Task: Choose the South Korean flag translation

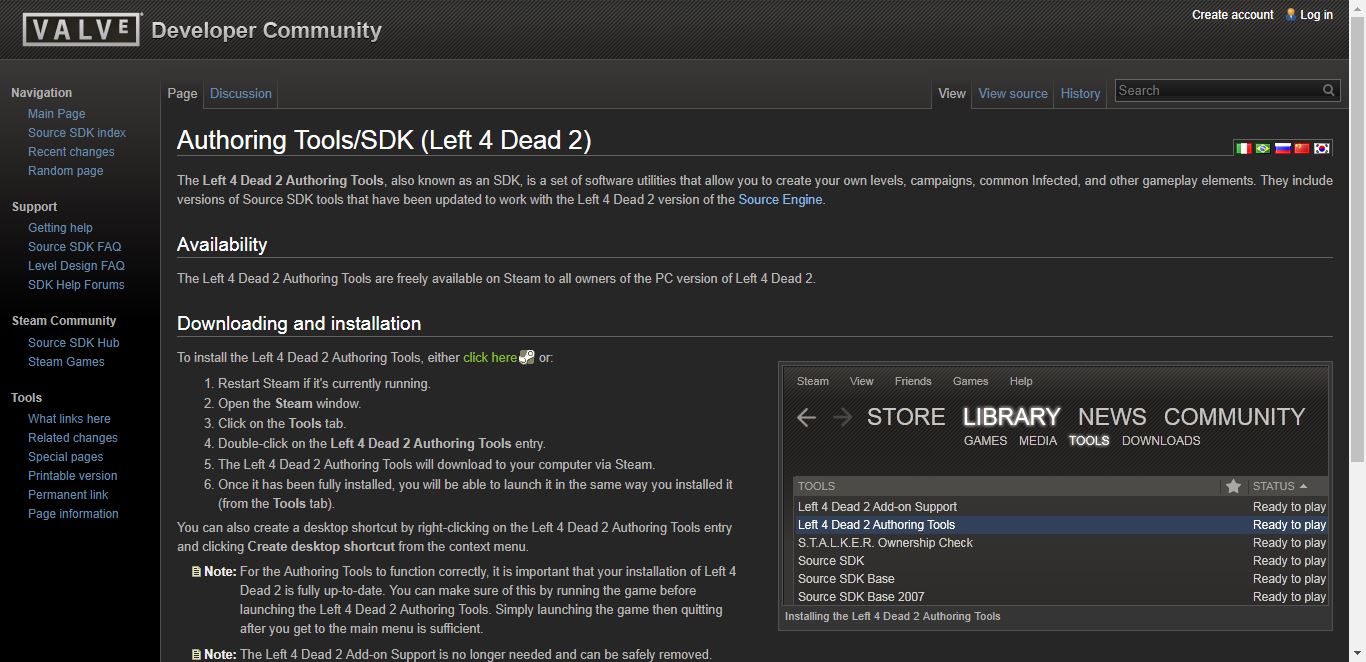Action: click(x=1321, y=148)
